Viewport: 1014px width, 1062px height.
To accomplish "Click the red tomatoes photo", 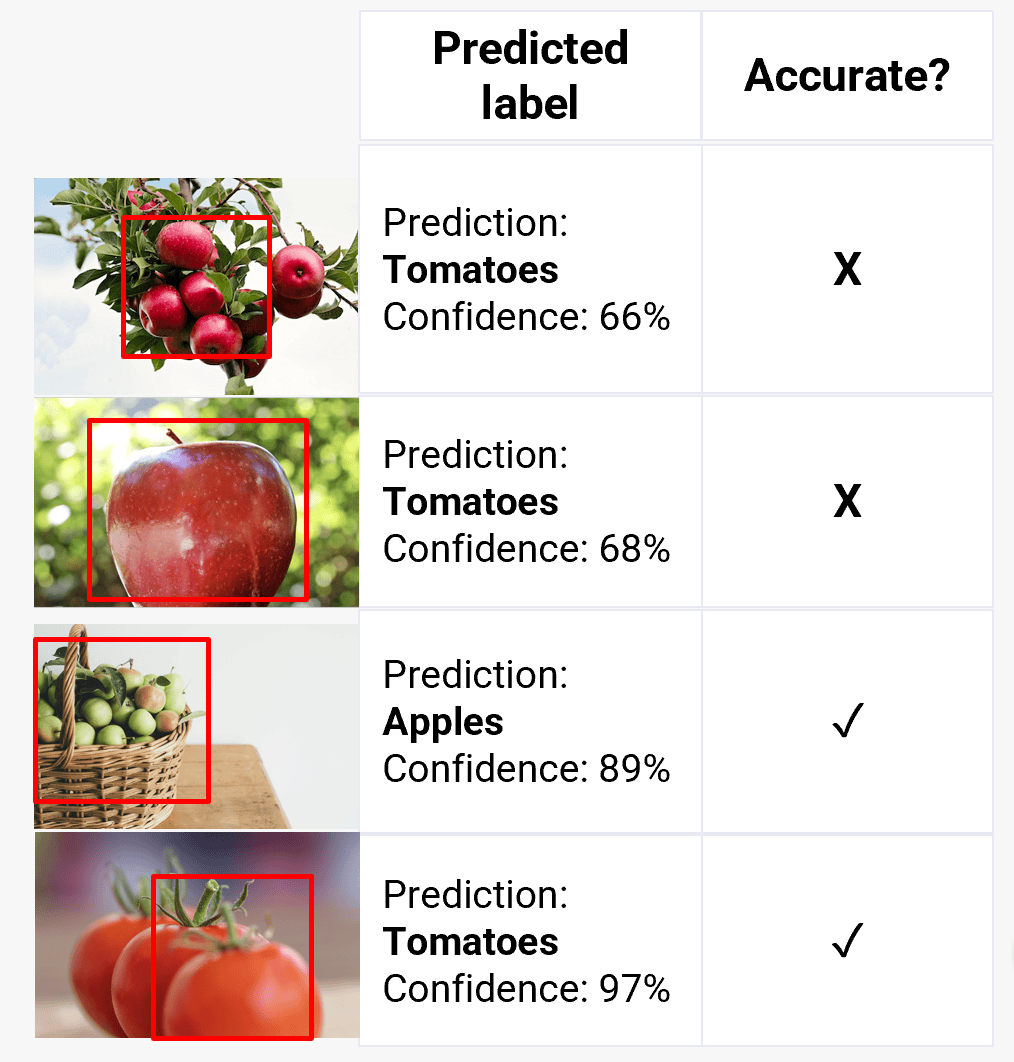I will 197,935.
